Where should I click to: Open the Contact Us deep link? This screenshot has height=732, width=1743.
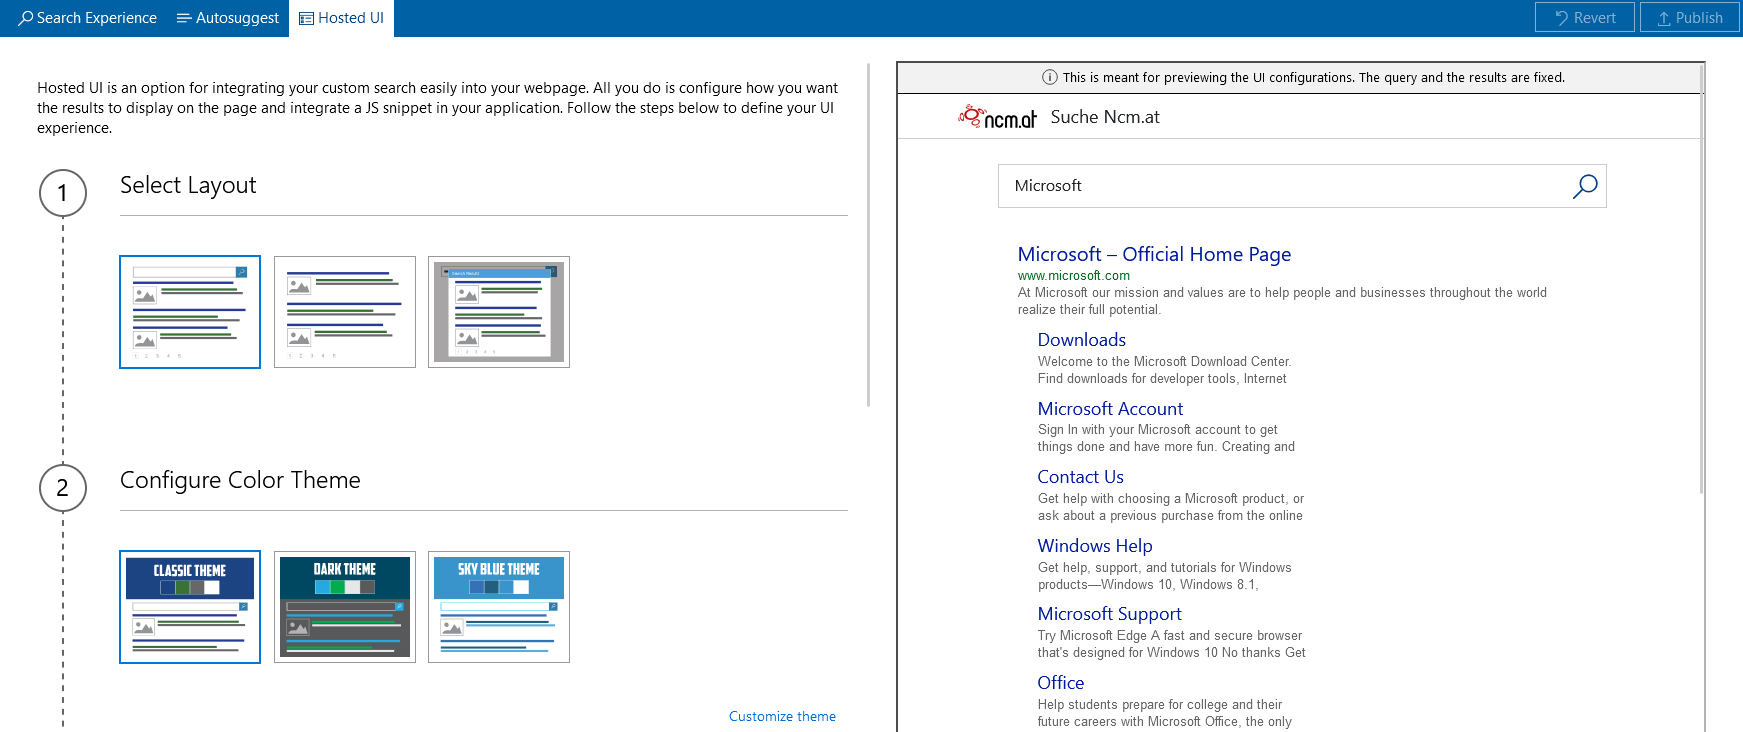pyautogui.click(x=1080, y=477)
